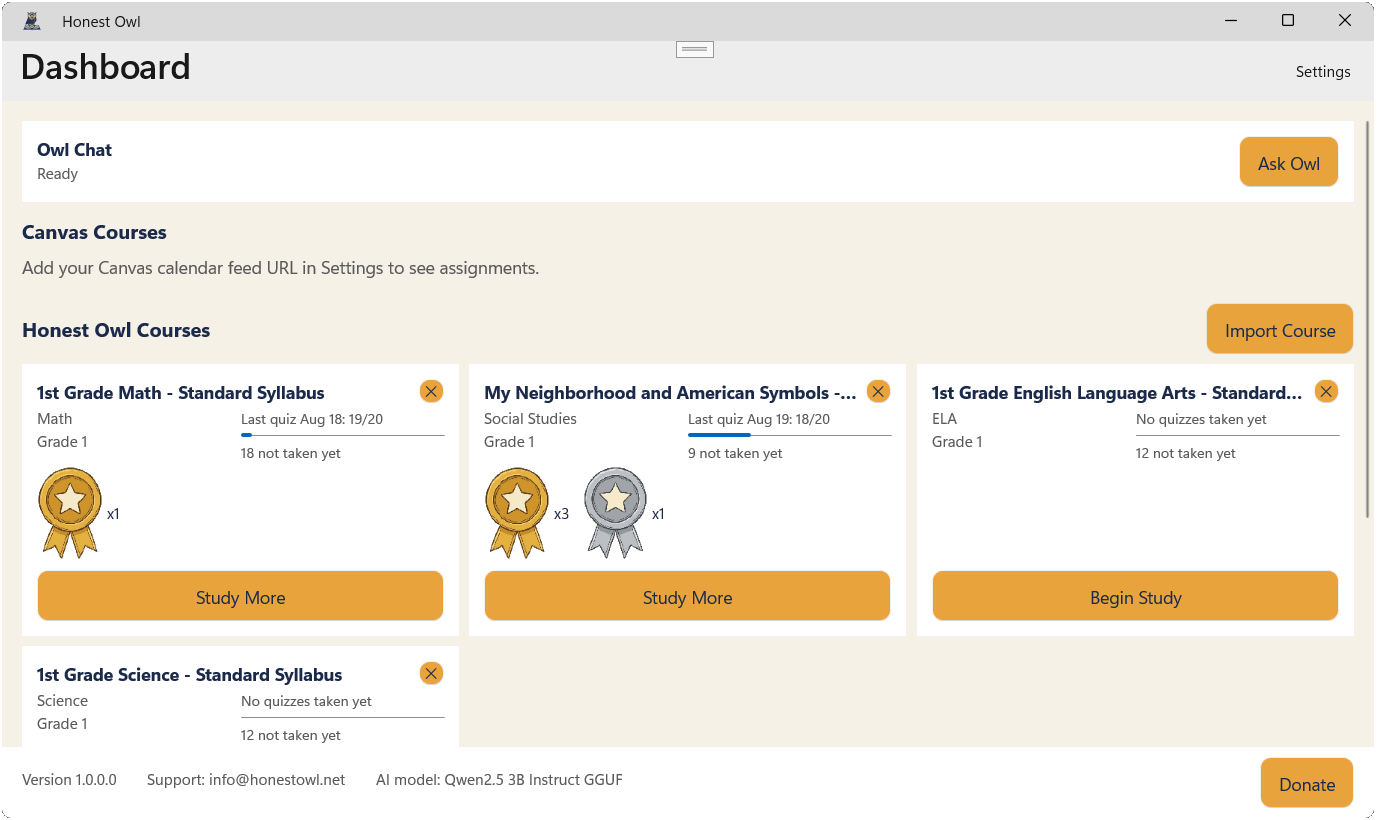
Task: Click the vertical scrollbar of the dashboard
Action: point(1368,320)
